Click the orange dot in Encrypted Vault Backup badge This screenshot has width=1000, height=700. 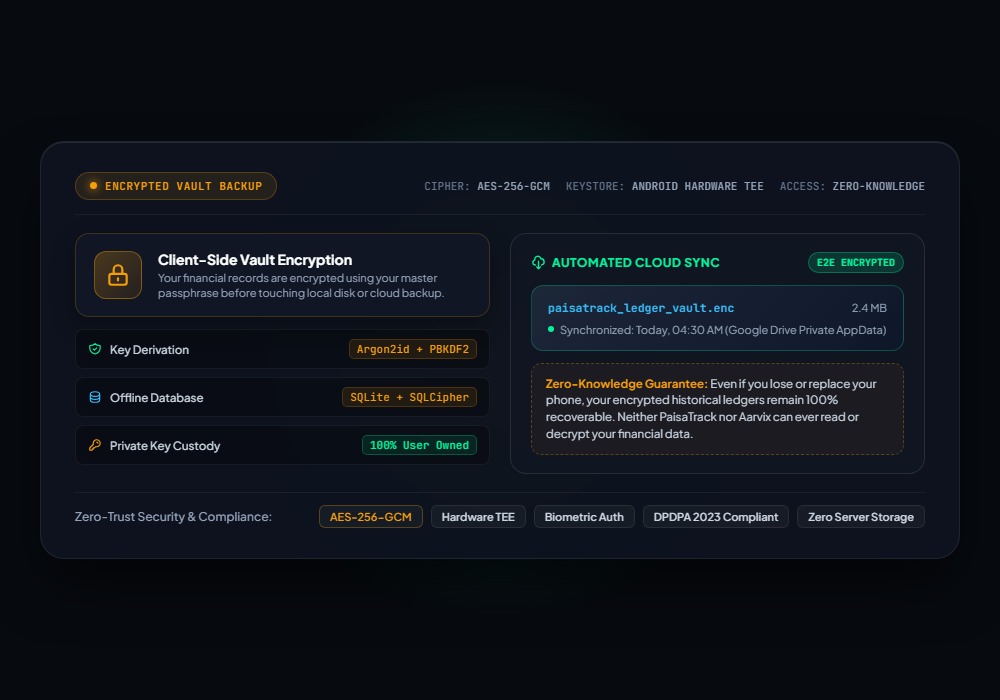94,186
